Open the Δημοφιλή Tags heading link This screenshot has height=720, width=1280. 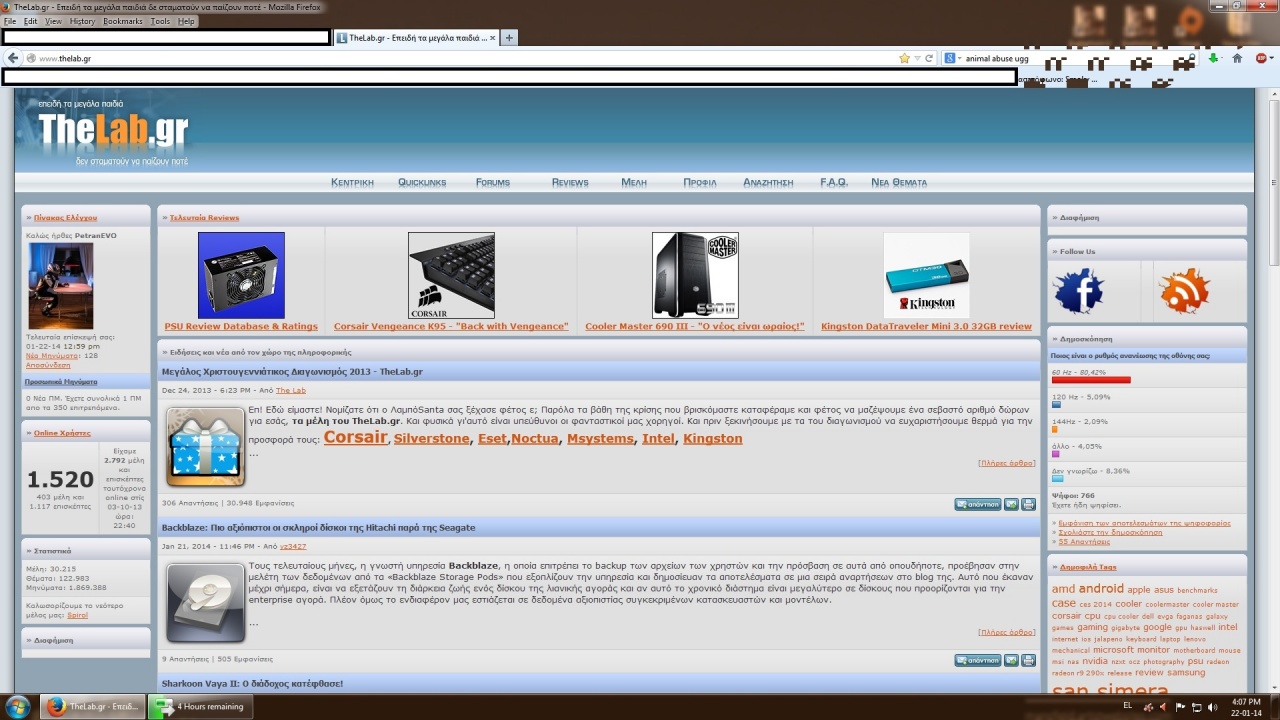coord(1088,567)
